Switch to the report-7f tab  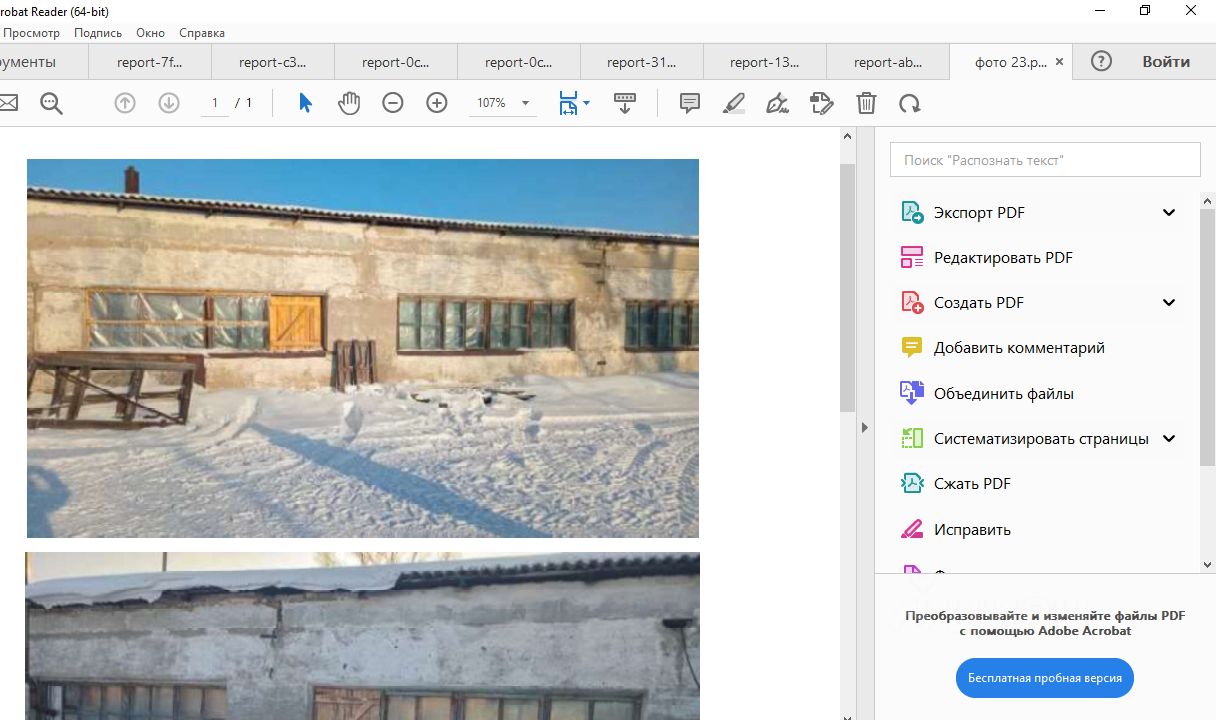pos(150,62)
